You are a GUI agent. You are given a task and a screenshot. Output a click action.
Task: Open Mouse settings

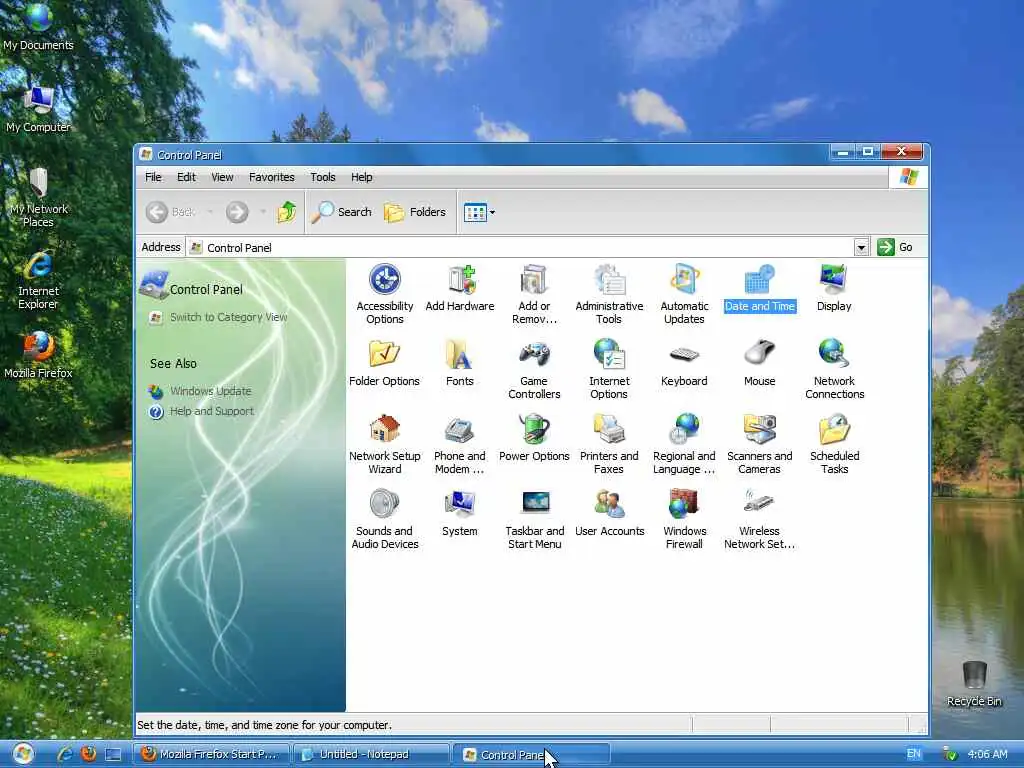coord(760,363)
